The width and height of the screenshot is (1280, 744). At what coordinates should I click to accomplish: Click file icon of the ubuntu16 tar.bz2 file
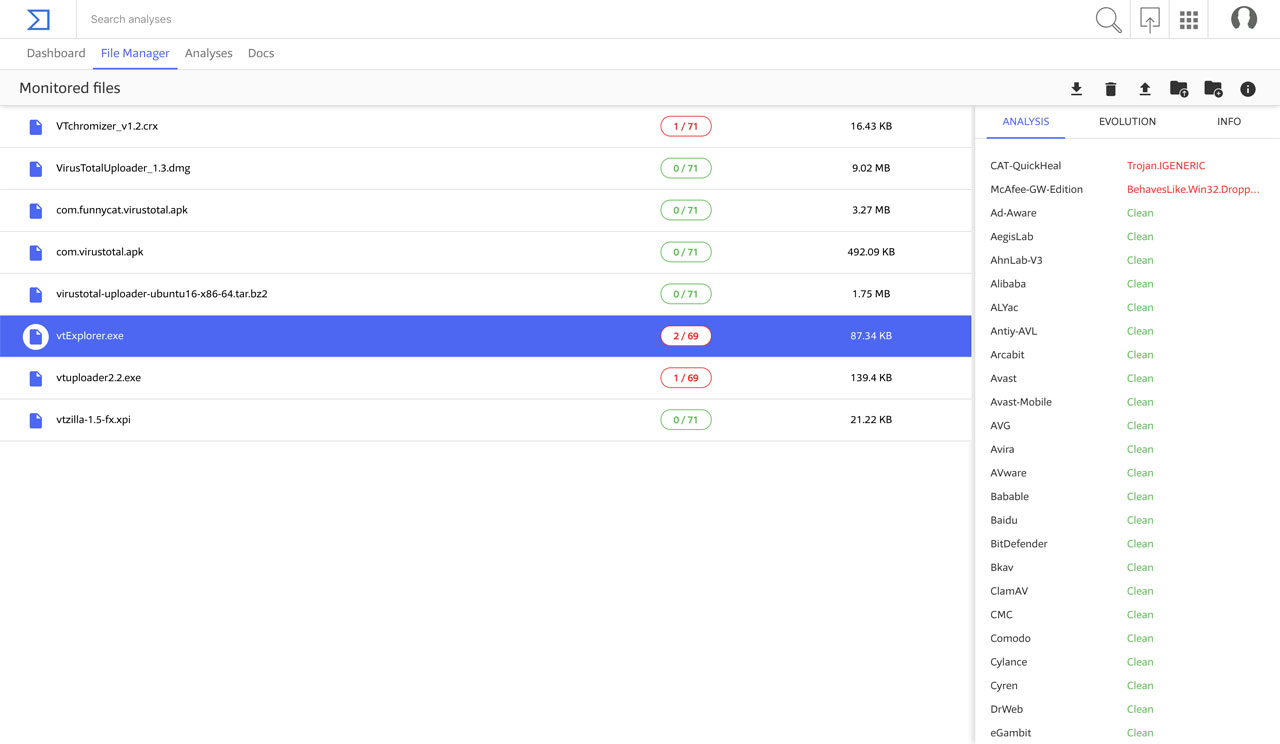36,295
